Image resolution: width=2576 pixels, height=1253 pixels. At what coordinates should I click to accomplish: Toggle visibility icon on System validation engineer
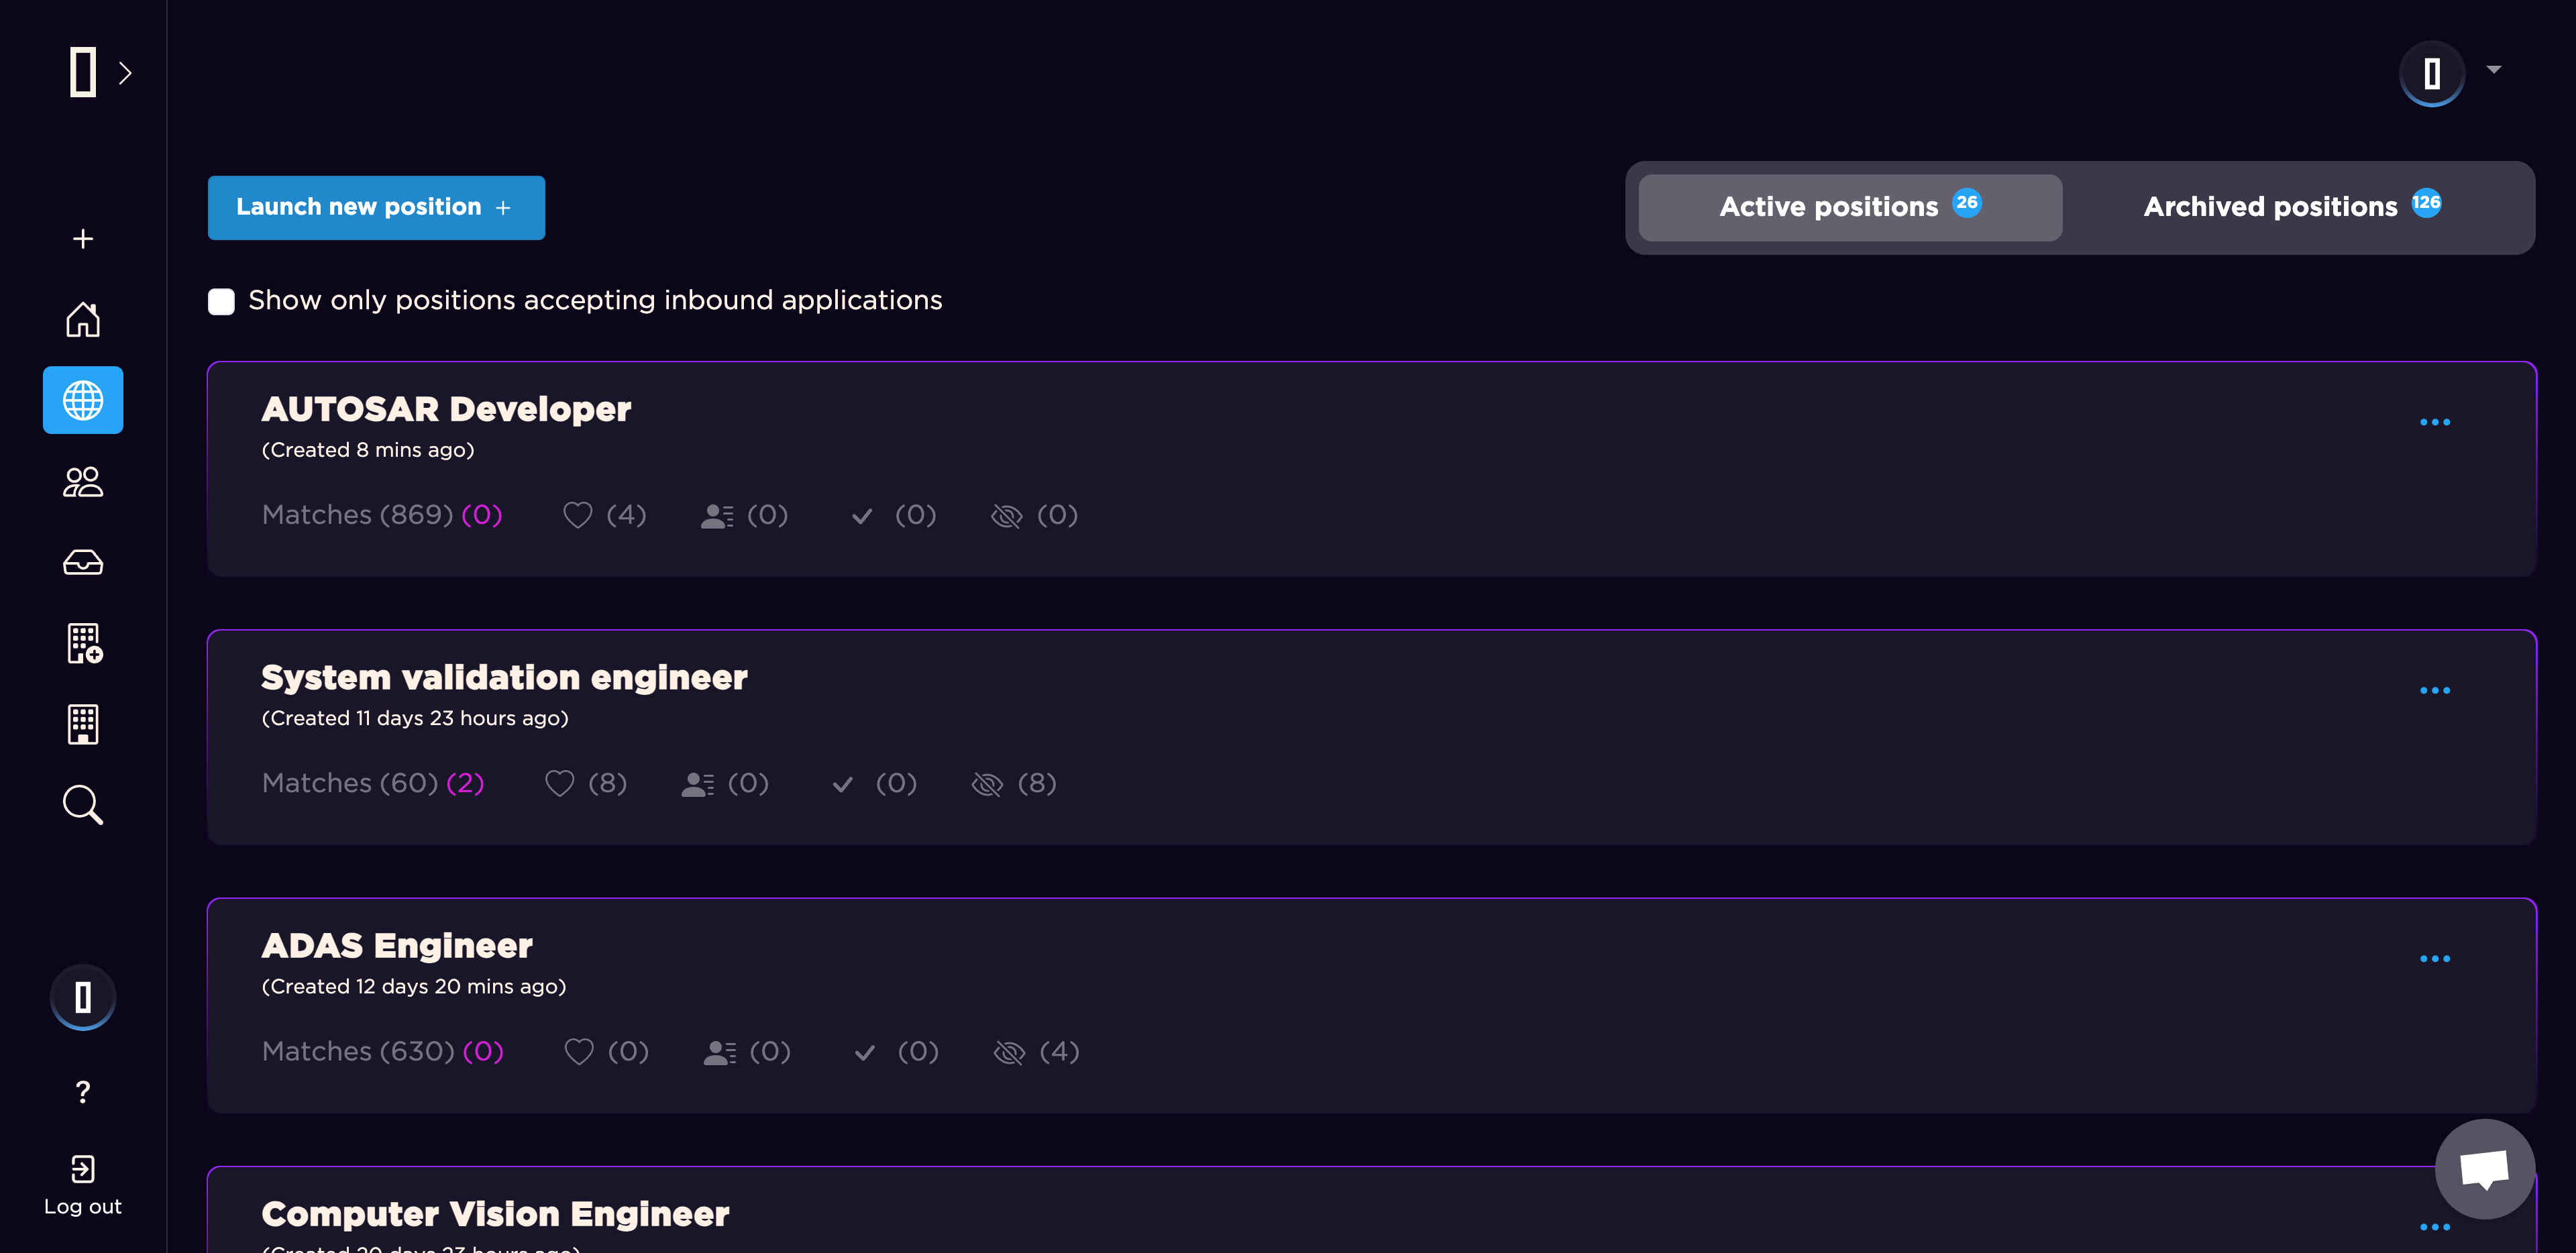(x=987, y=783)
